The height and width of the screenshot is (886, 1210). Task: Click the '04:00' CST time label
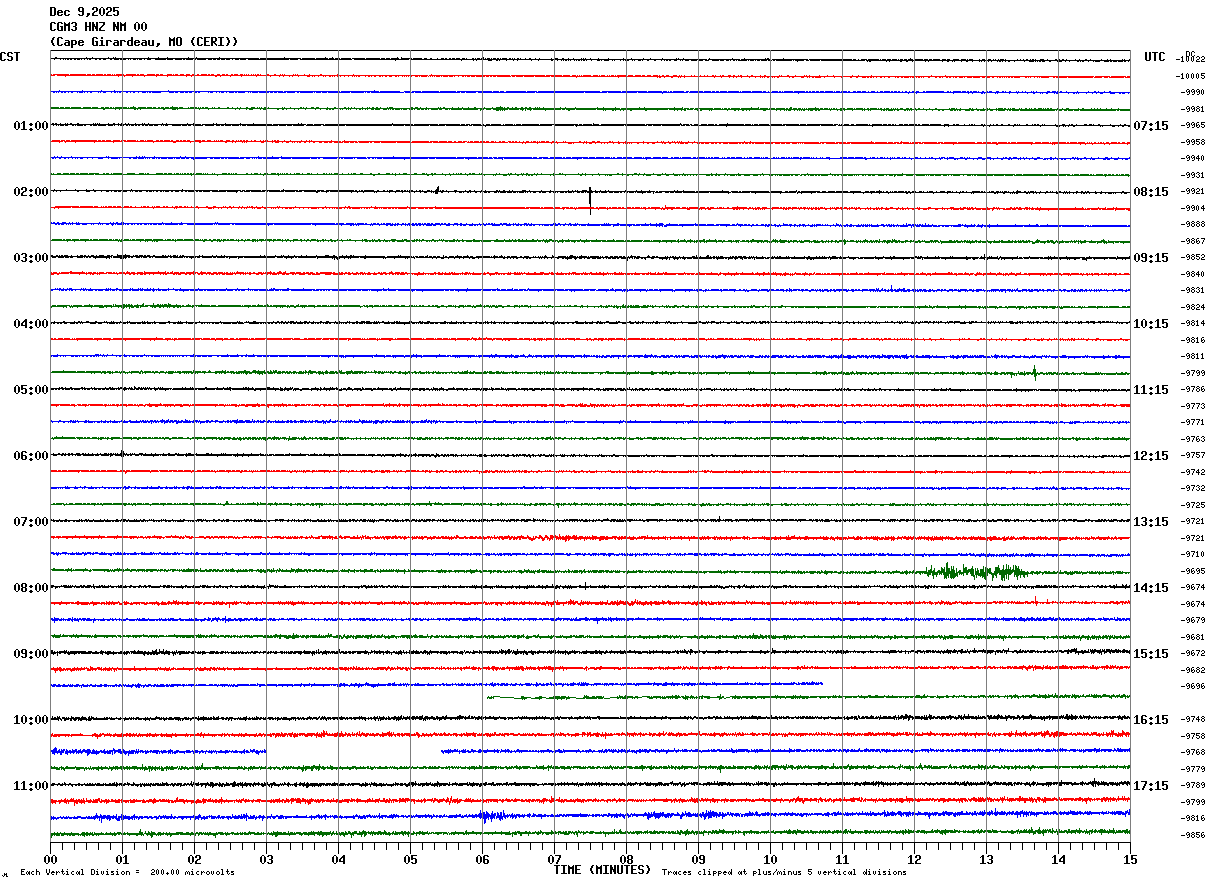point(31,324)
